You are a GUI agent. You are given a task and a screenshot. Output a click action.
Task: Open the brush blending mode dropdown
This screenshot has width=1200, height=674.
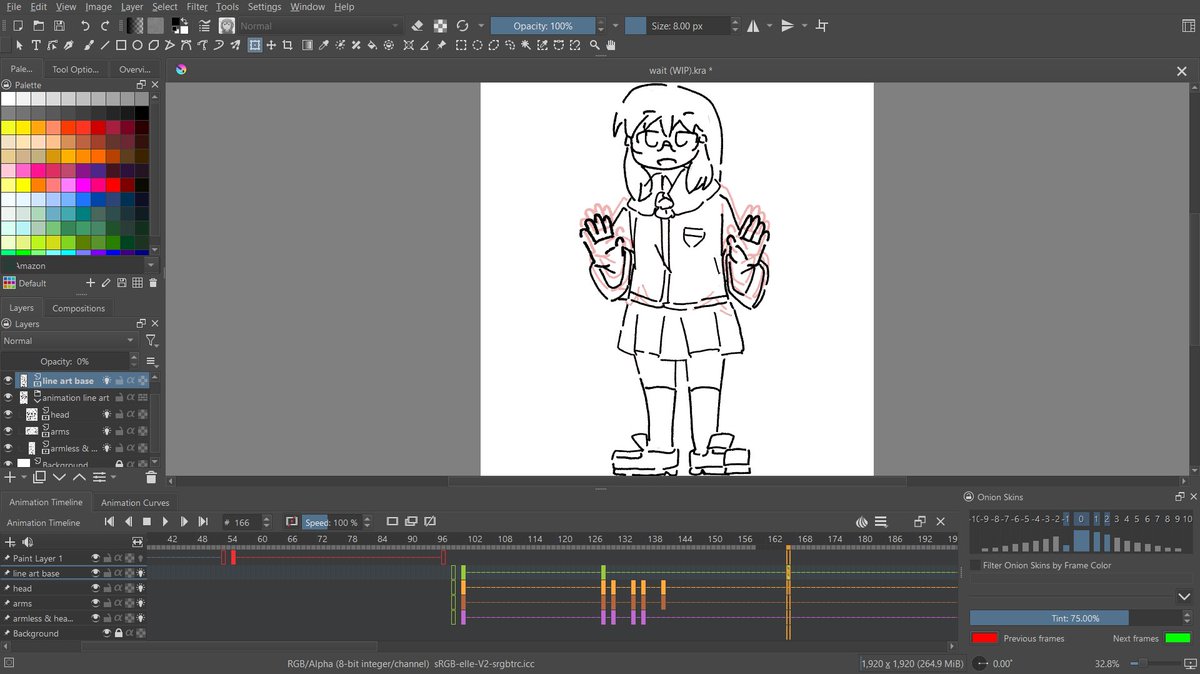click(319, 25)
